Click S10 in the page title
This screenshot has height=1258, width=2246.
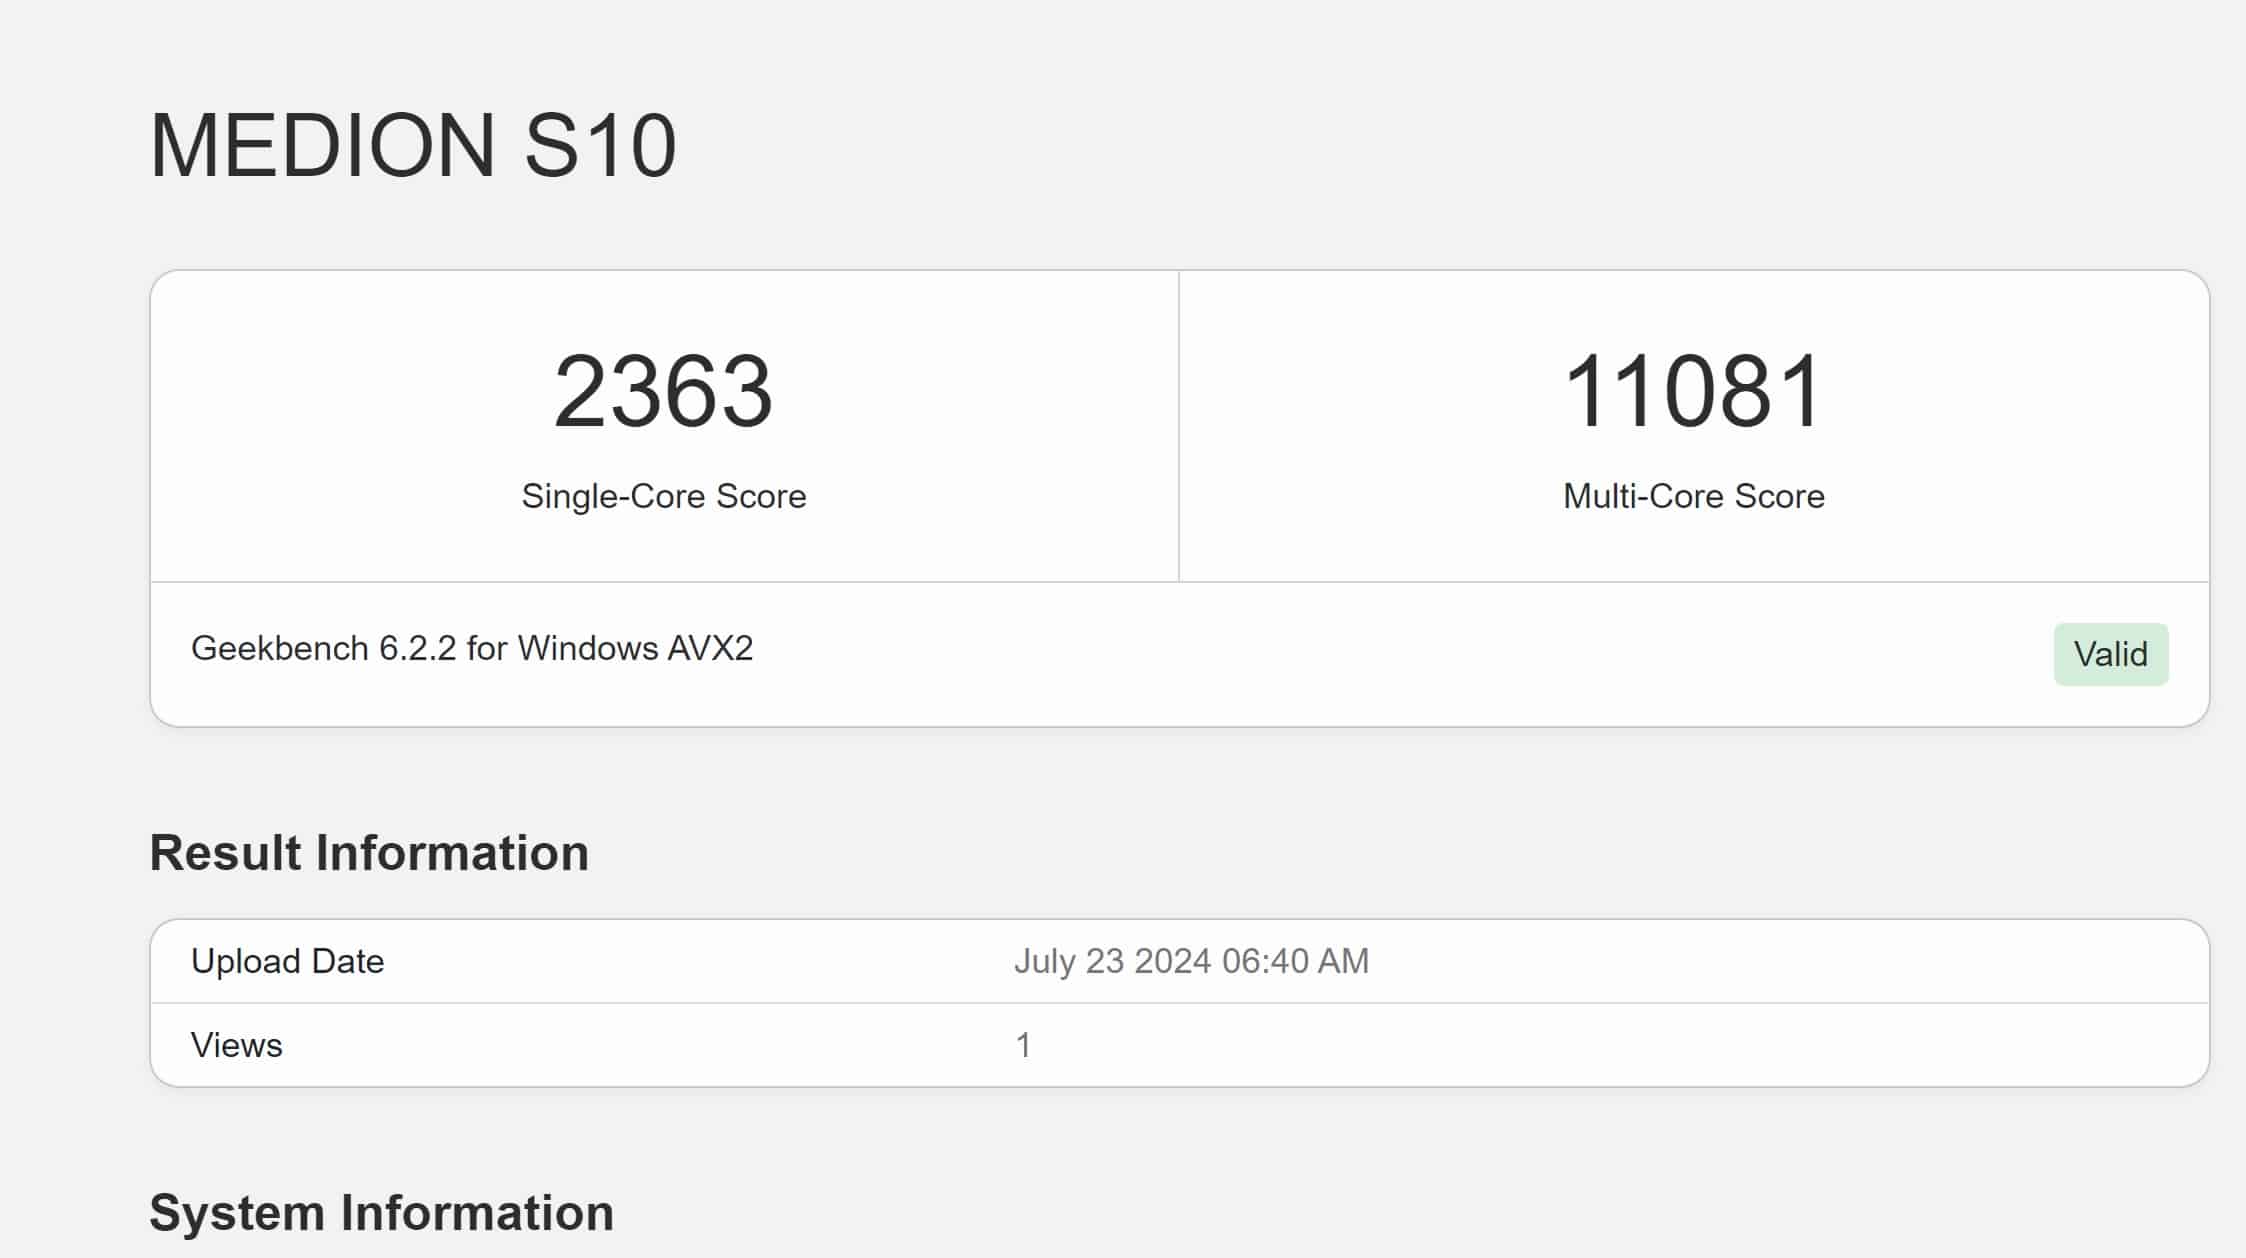[x=600, y=146]
